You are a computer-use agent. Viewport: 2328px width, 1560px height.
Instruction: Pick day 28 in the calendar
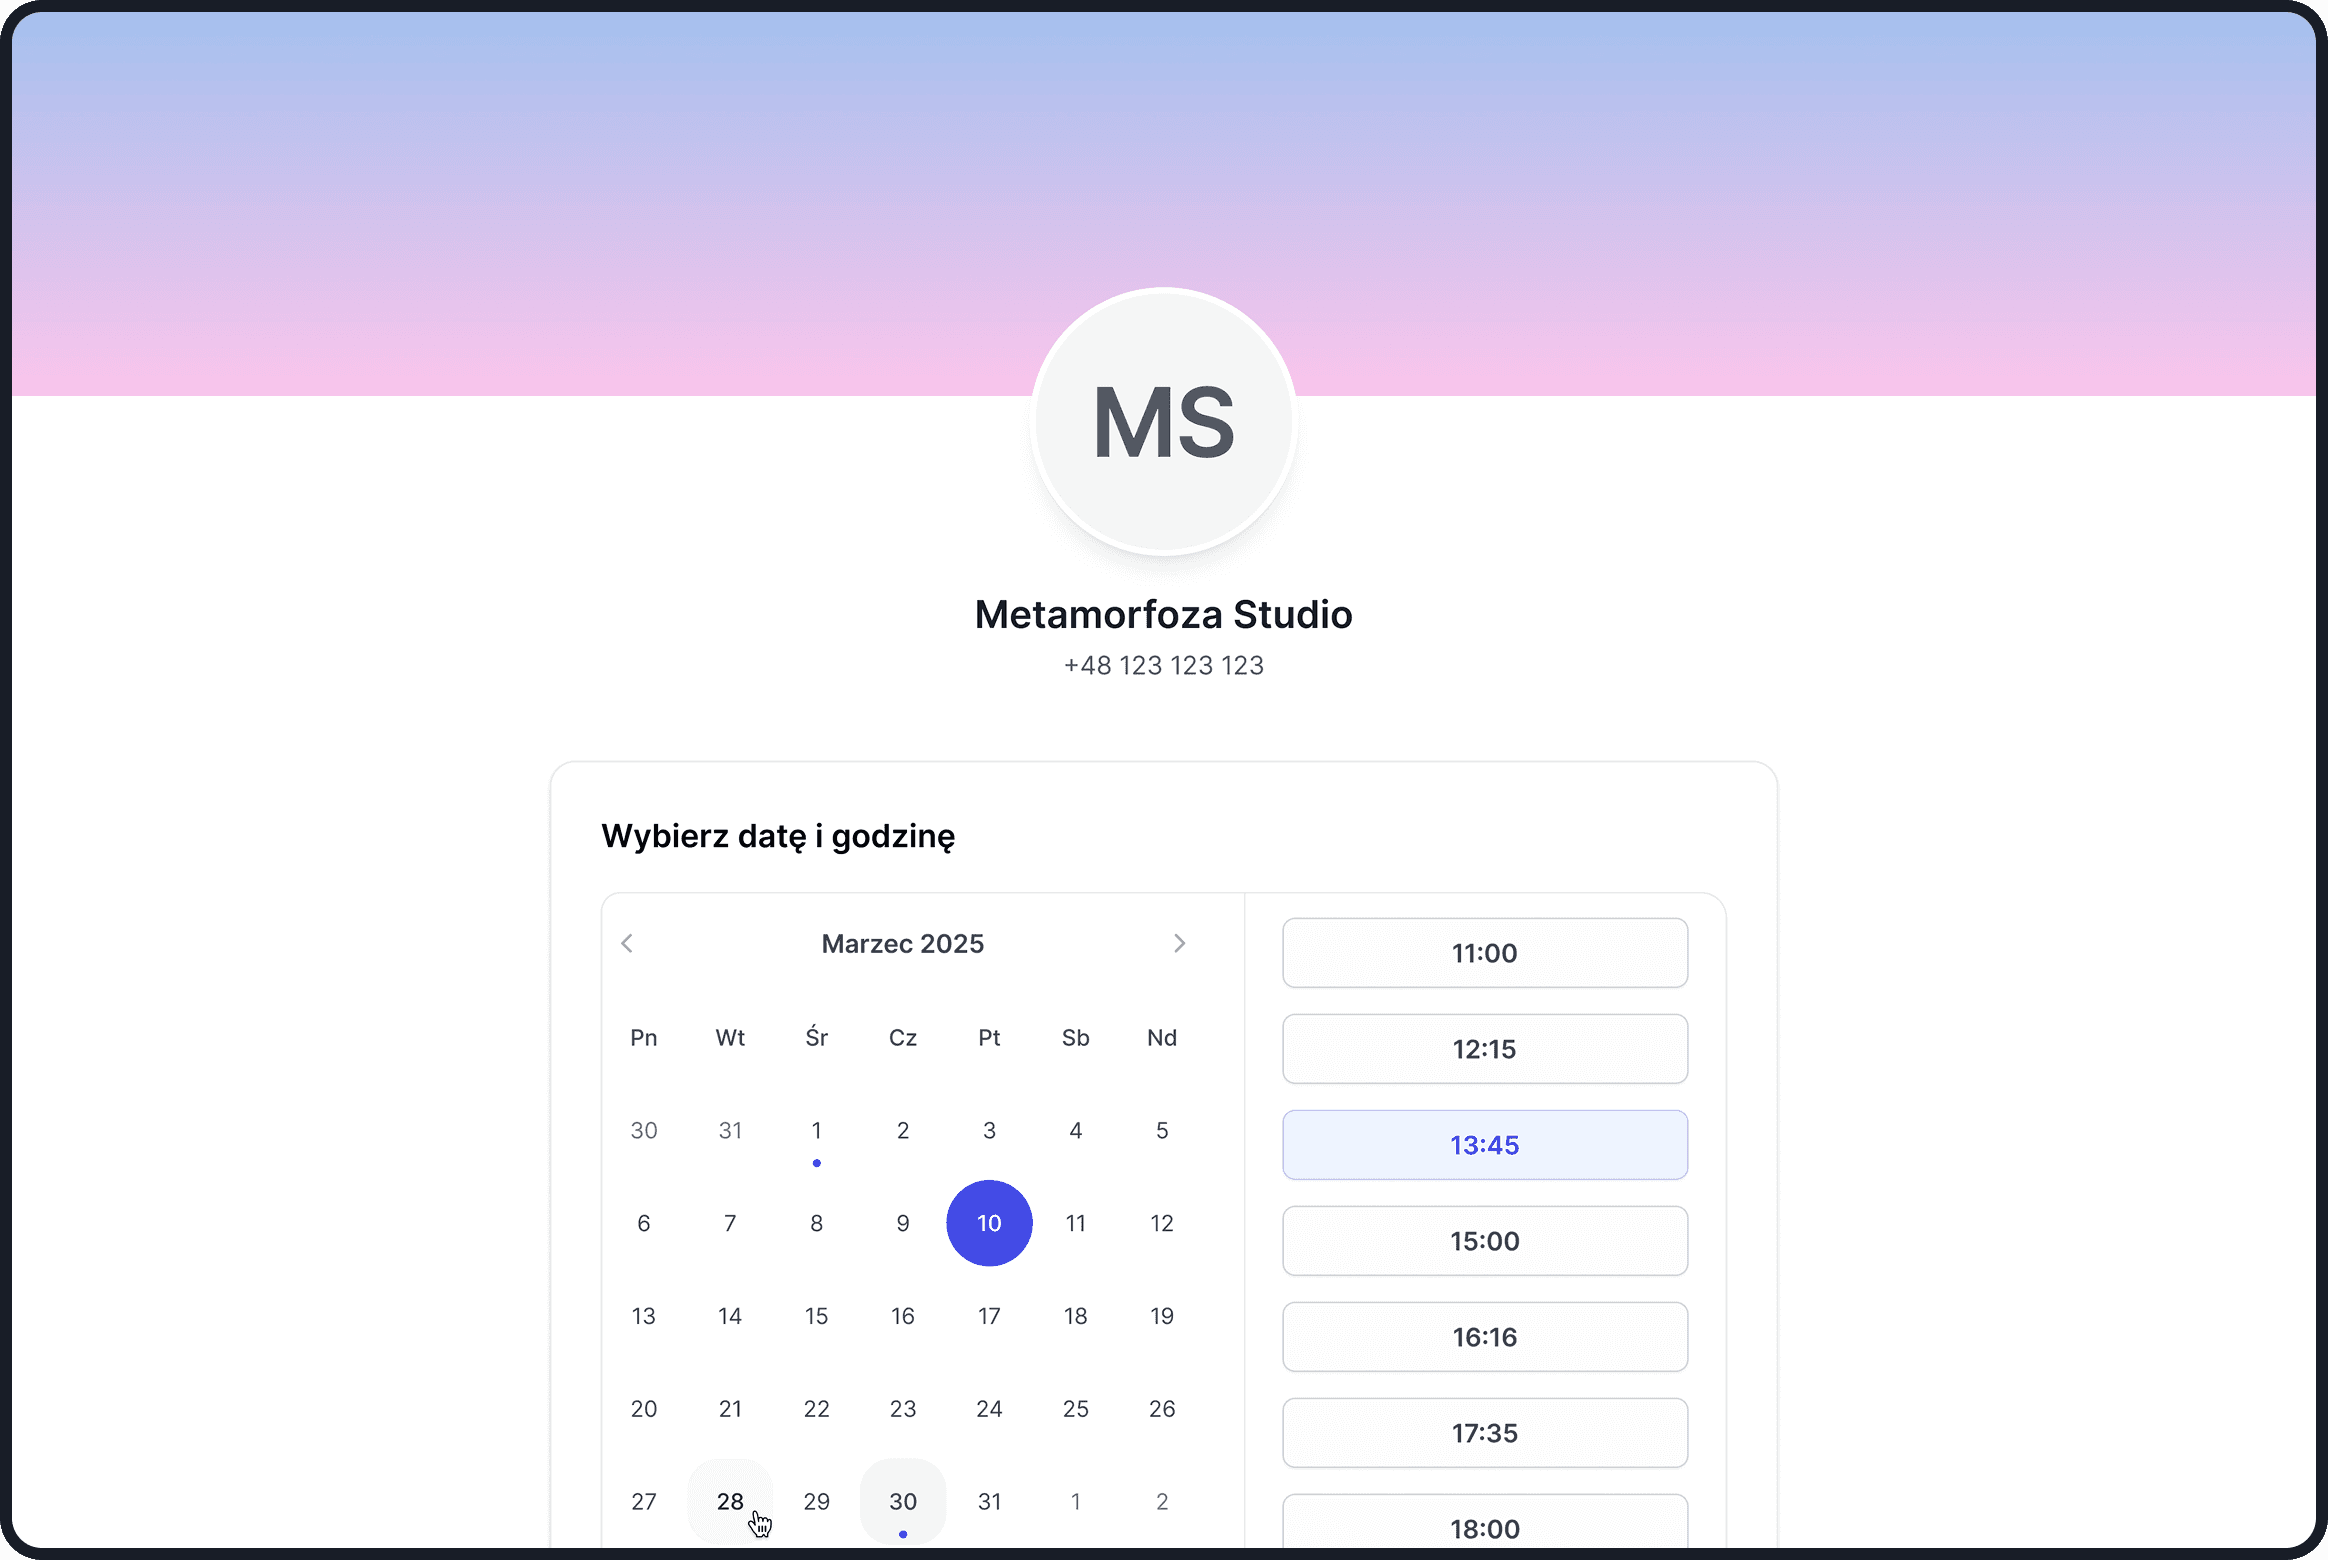tap(730, 1501)
